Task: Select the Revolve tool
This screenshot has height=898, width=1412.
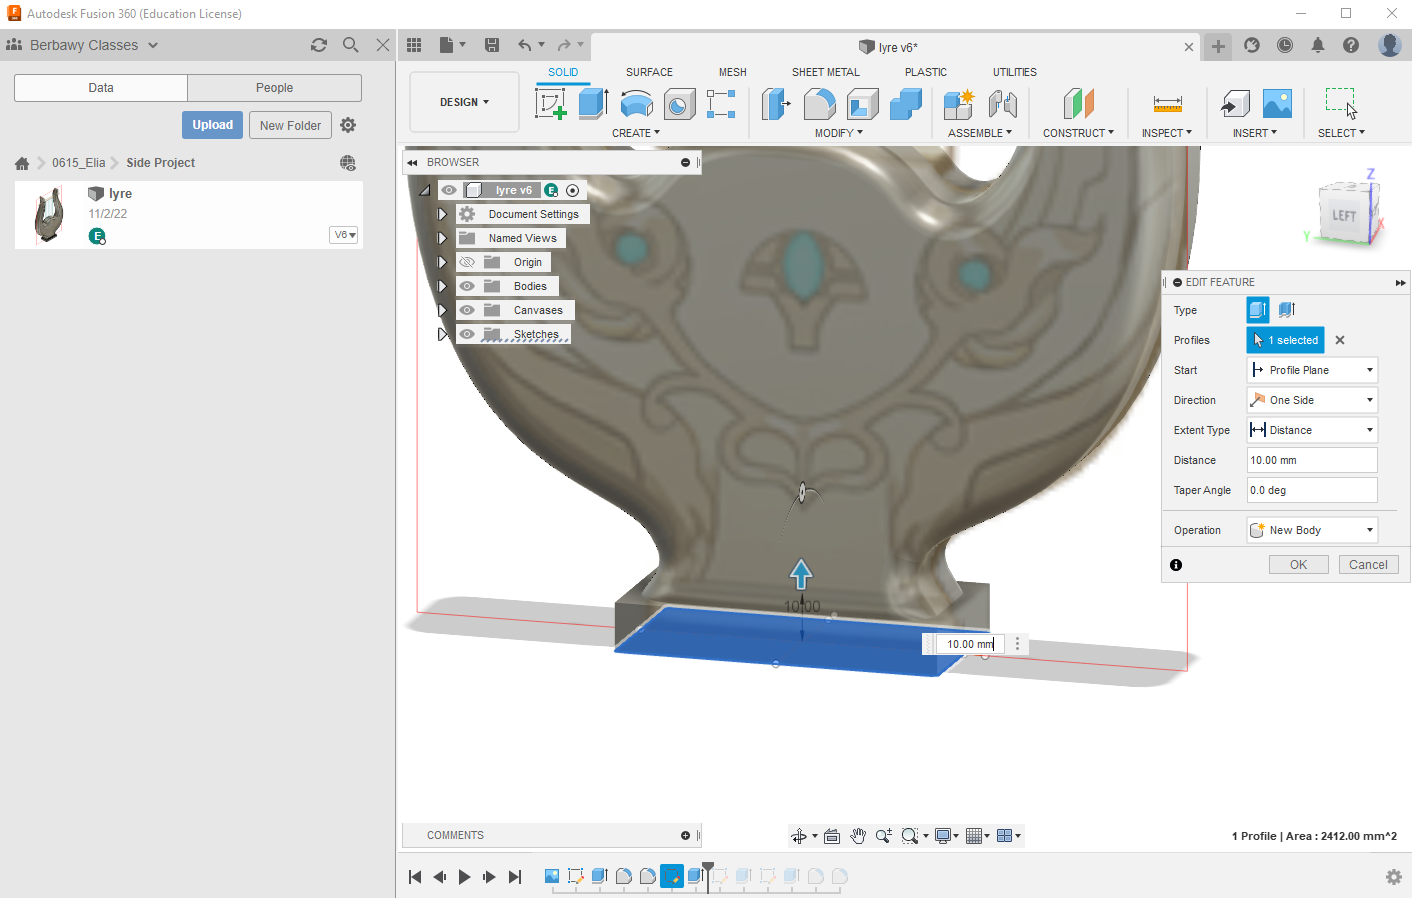Action: (x=637, y=103)
